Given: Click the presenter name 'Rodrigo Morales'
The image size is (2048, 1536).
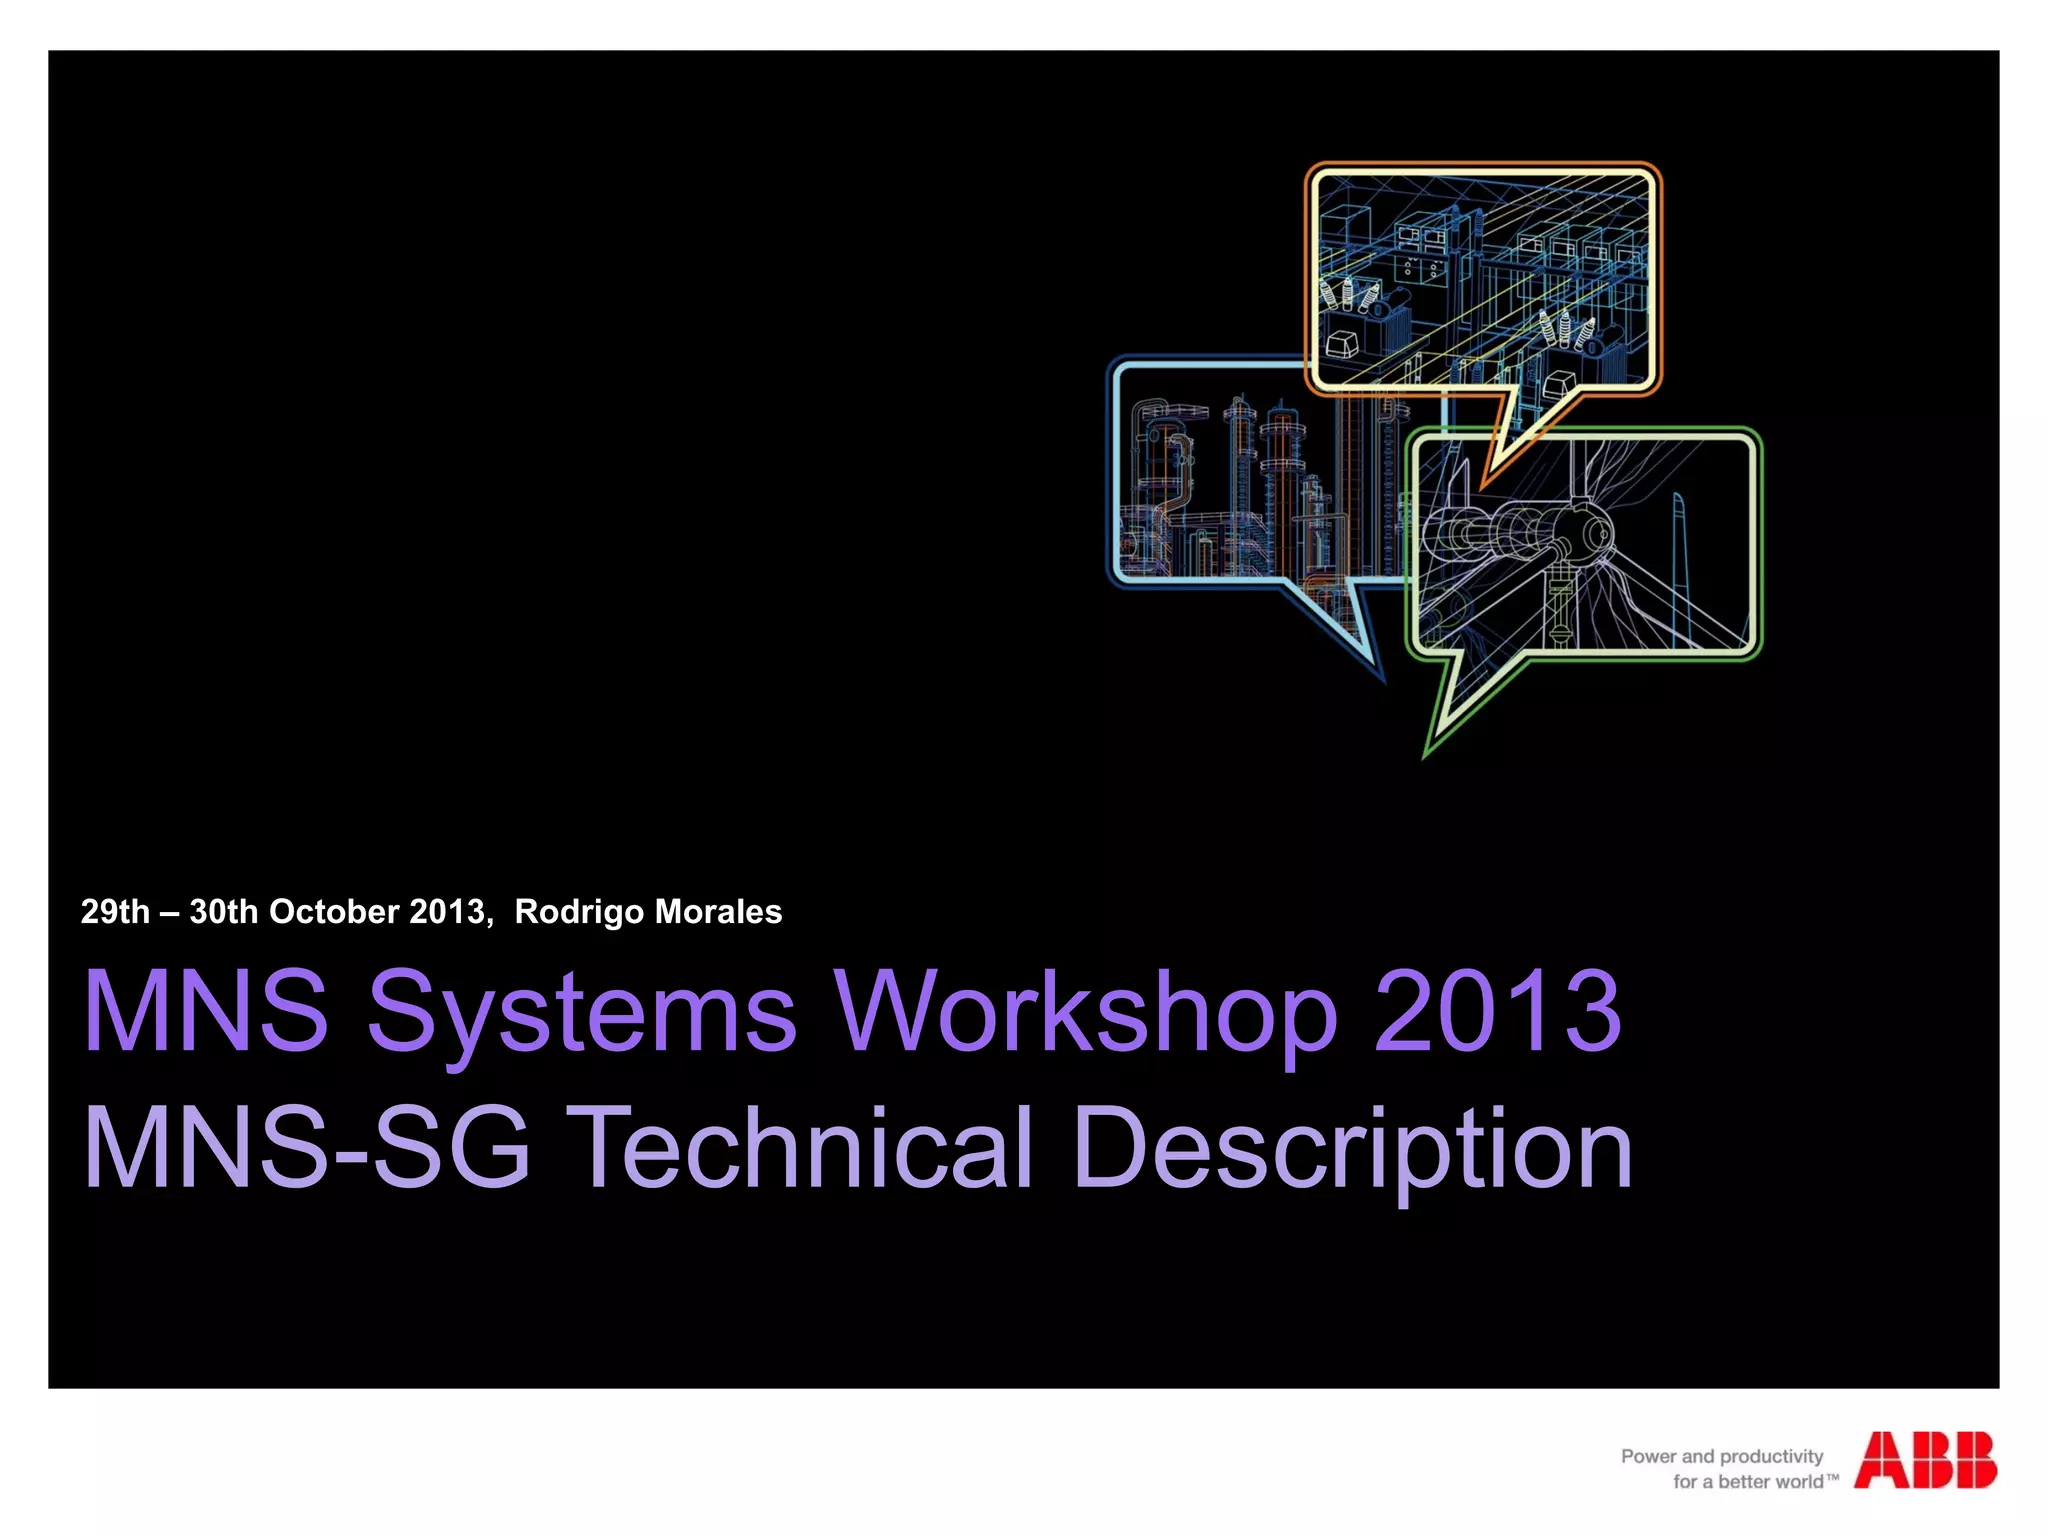Looking at the screenshot, I should (x=648, y=912).
